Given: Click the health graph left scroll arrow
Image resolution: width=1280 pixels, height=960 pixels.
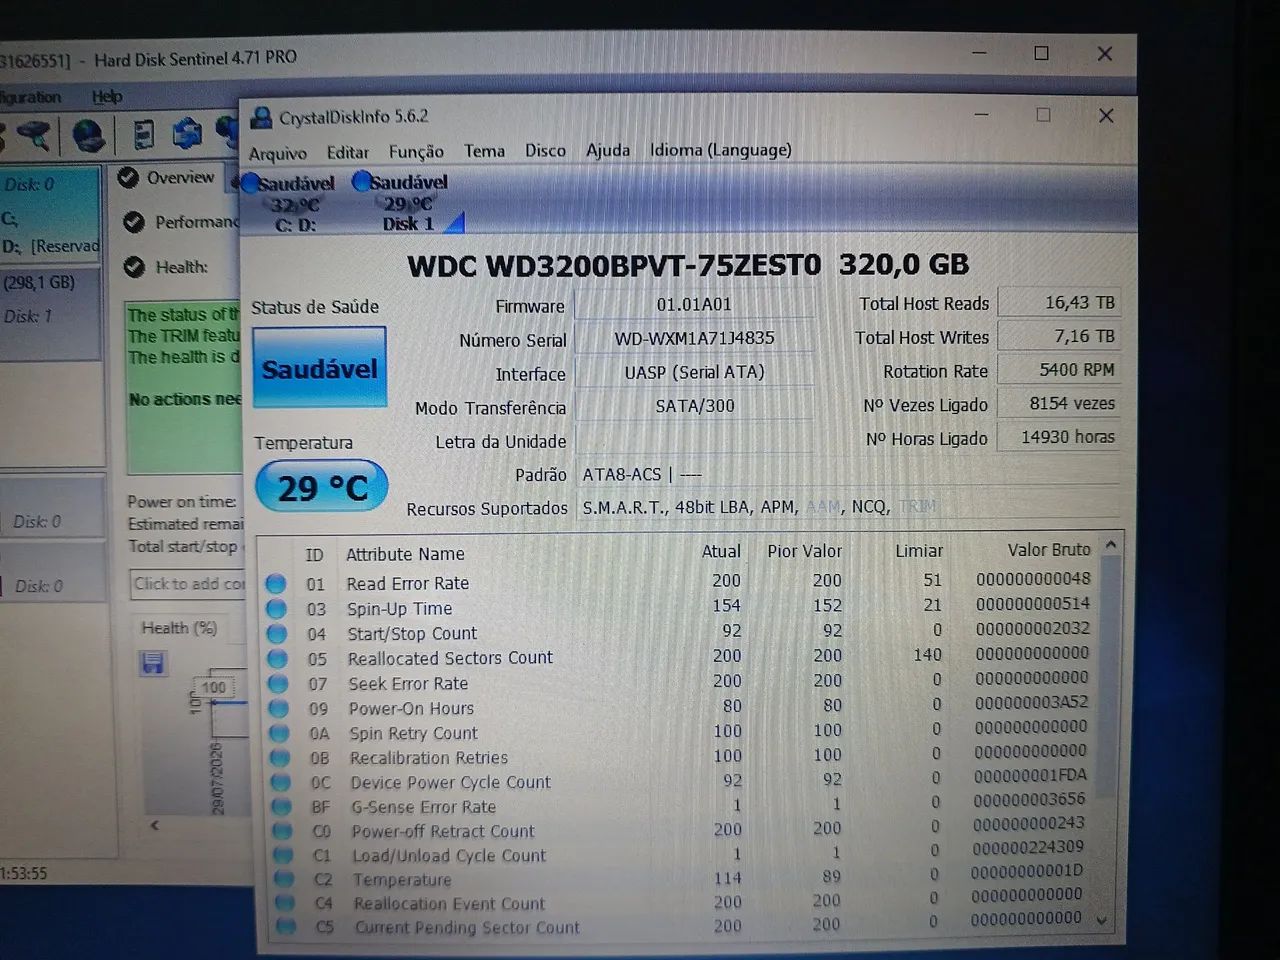Looking at the screenshot, I should click(x=154, y=825).
